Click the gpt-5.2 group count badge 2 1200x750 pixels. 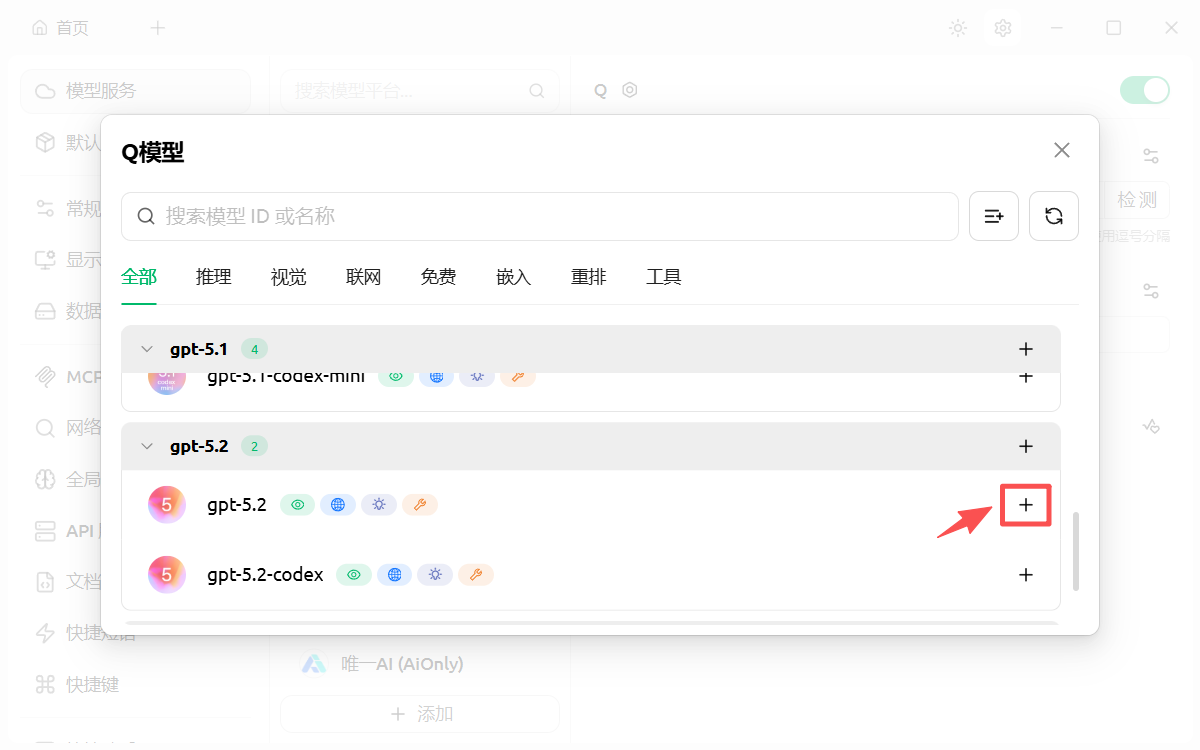pyautogui.click(x=254, y=446)
